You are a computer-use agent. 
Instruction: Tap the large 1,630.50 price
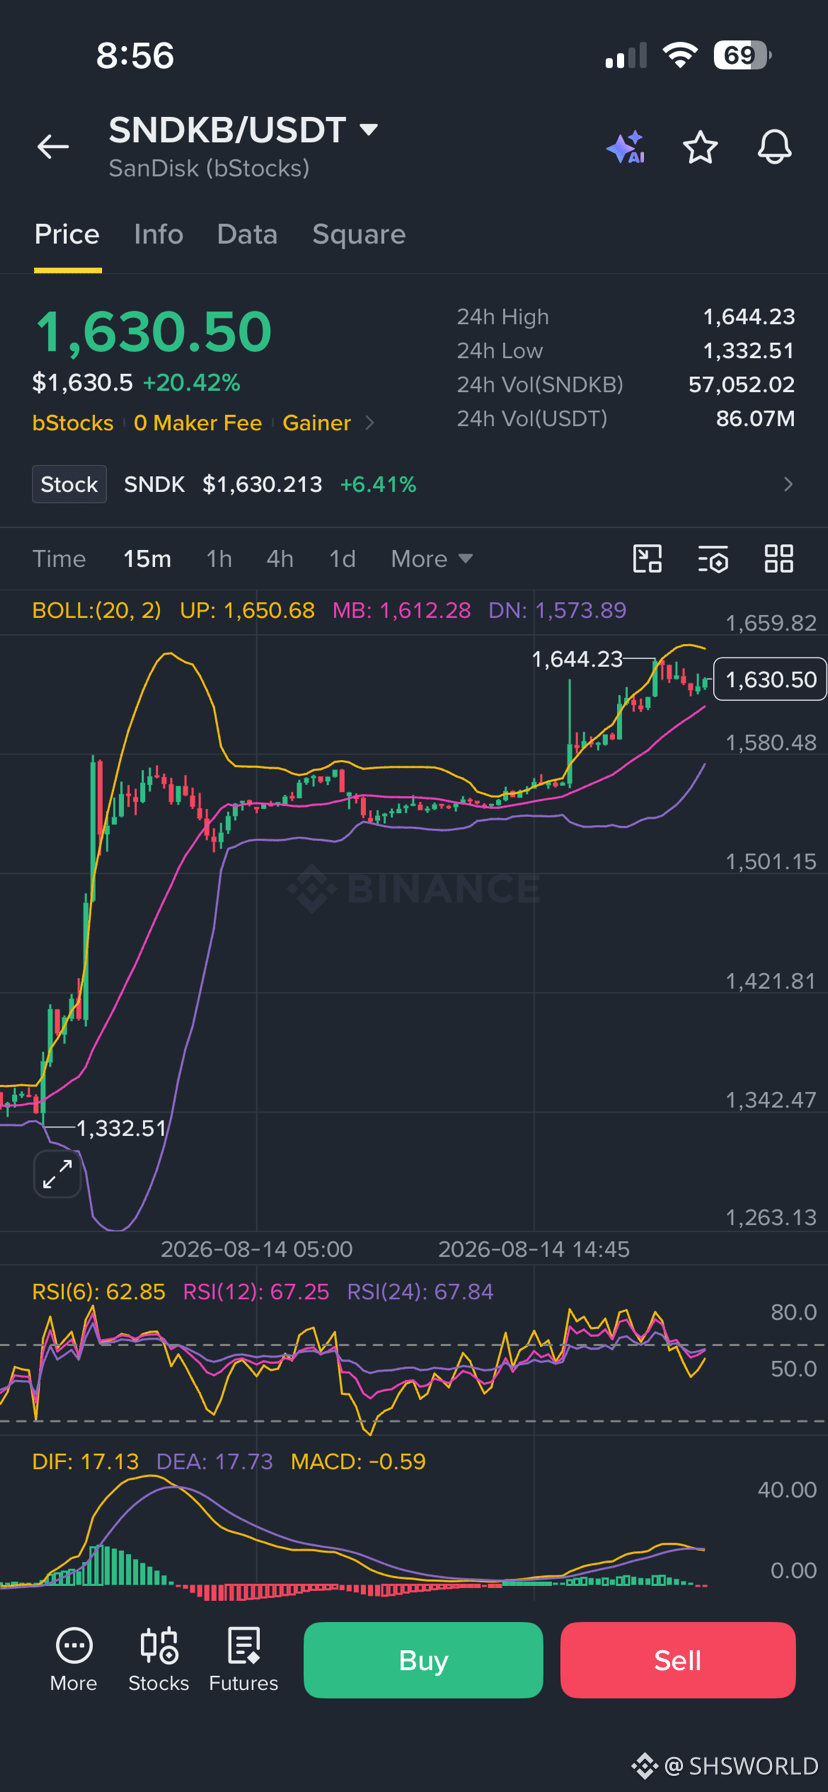point(153,332)
